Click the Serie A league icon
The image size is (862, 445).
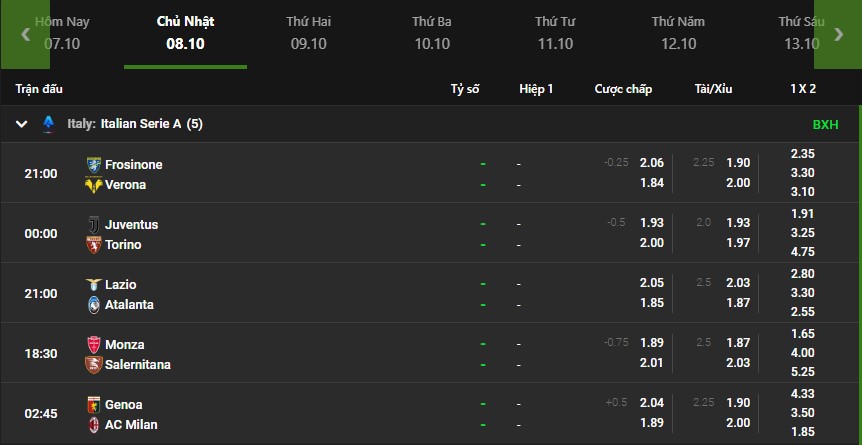(48, 124)
